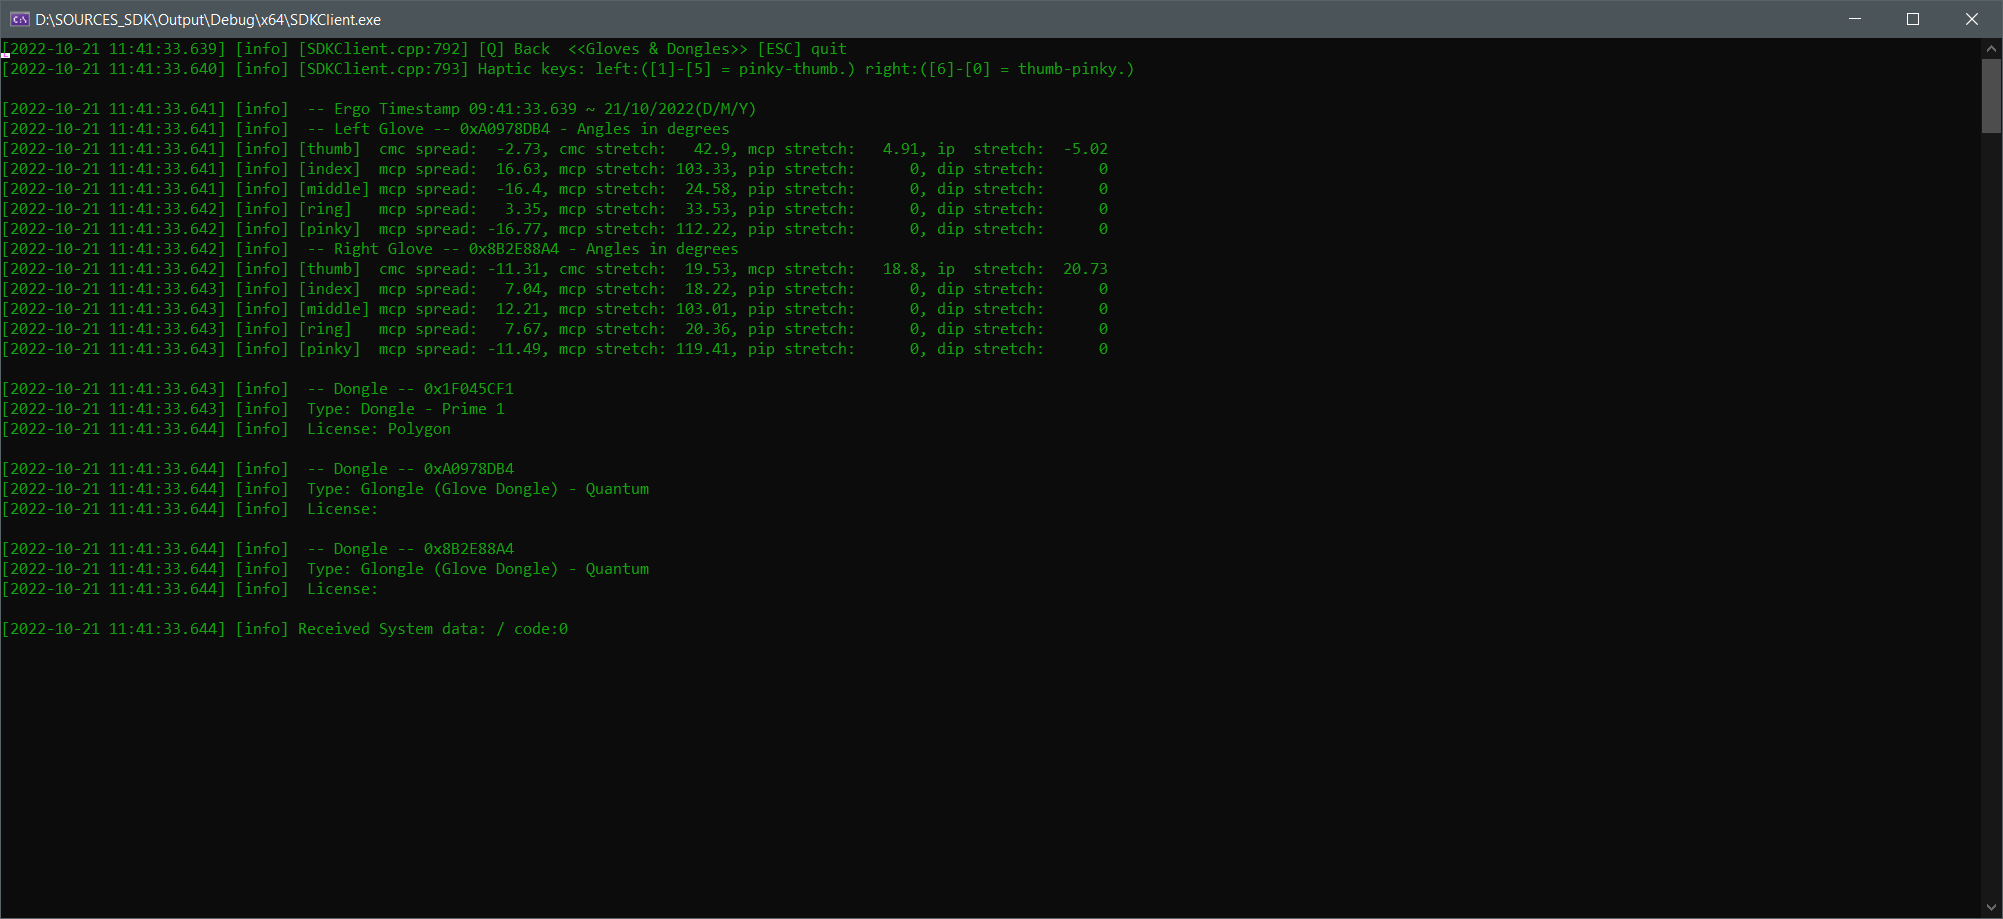The width and height of the screenshot is (2003, 919).
Task: Click '[SDKClient.cpp:793]' source reference
Action: click(x=383, y=69)
